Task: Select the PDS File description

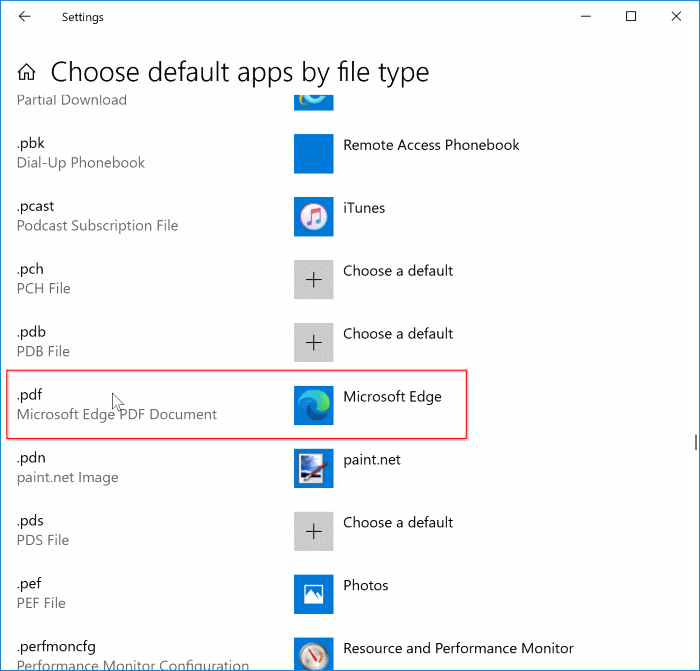Action: click(43, 541)
